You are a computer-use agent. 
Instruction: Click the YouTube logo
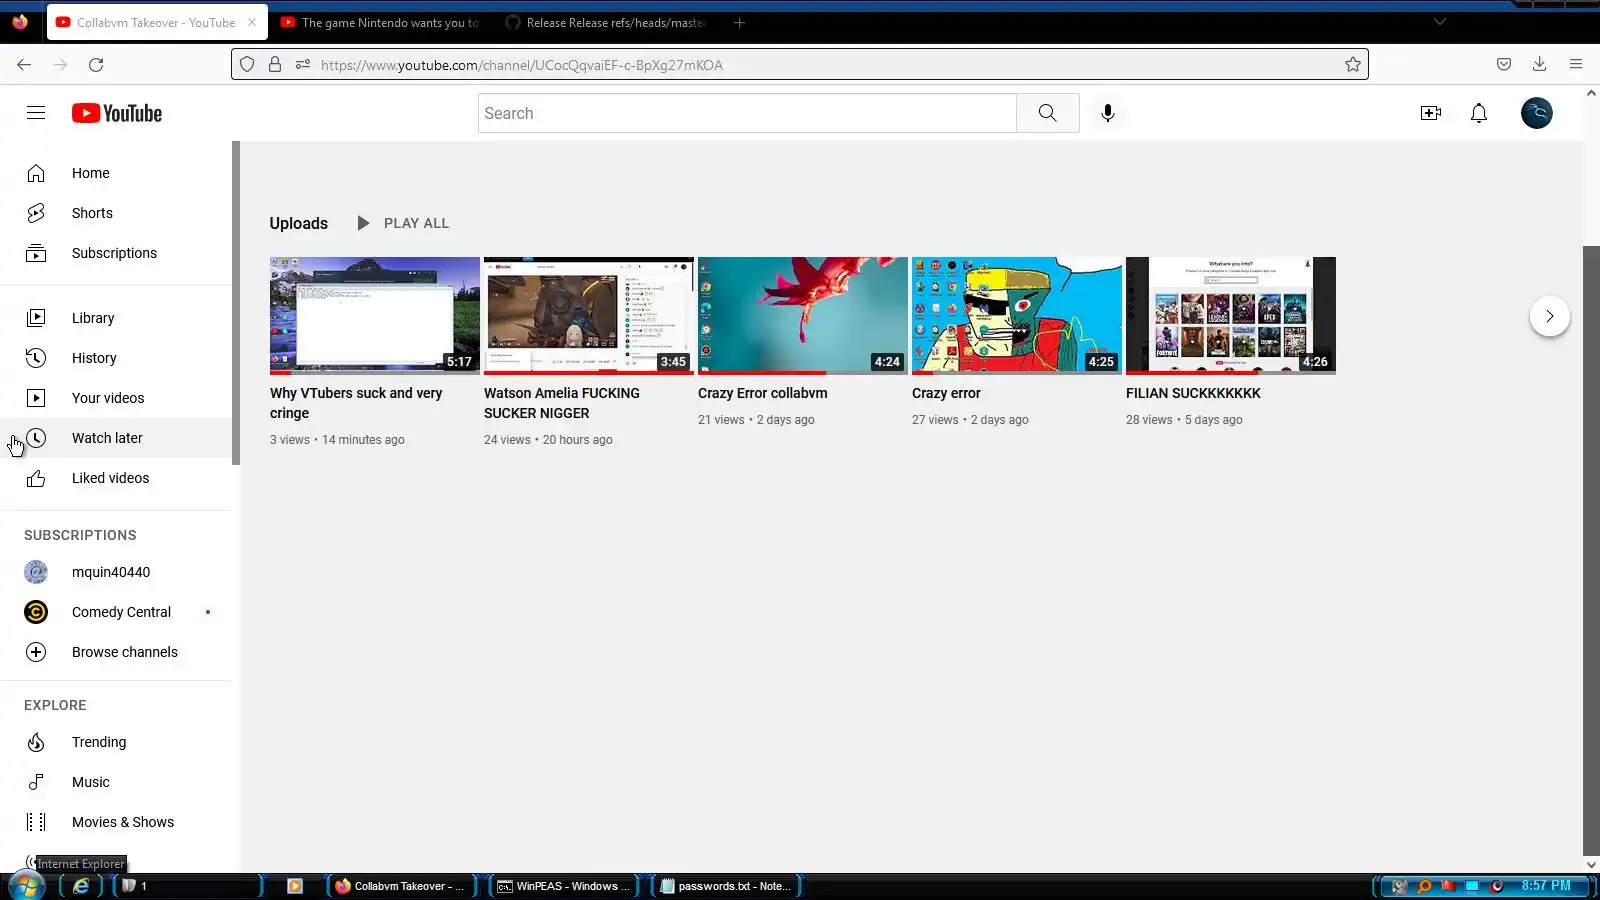117,113
